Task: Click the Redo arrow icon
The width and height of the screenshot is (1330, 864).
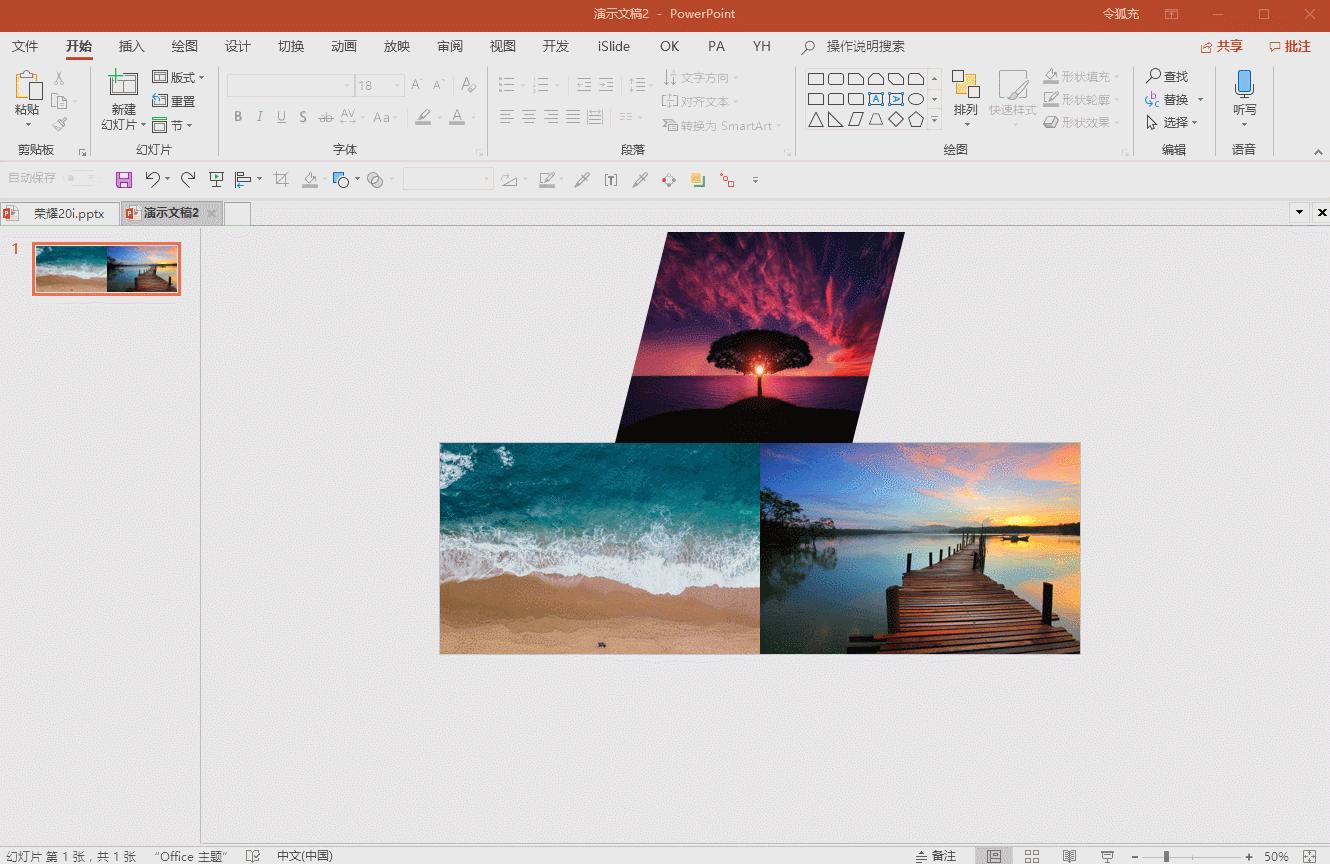Action: point(187,179)
